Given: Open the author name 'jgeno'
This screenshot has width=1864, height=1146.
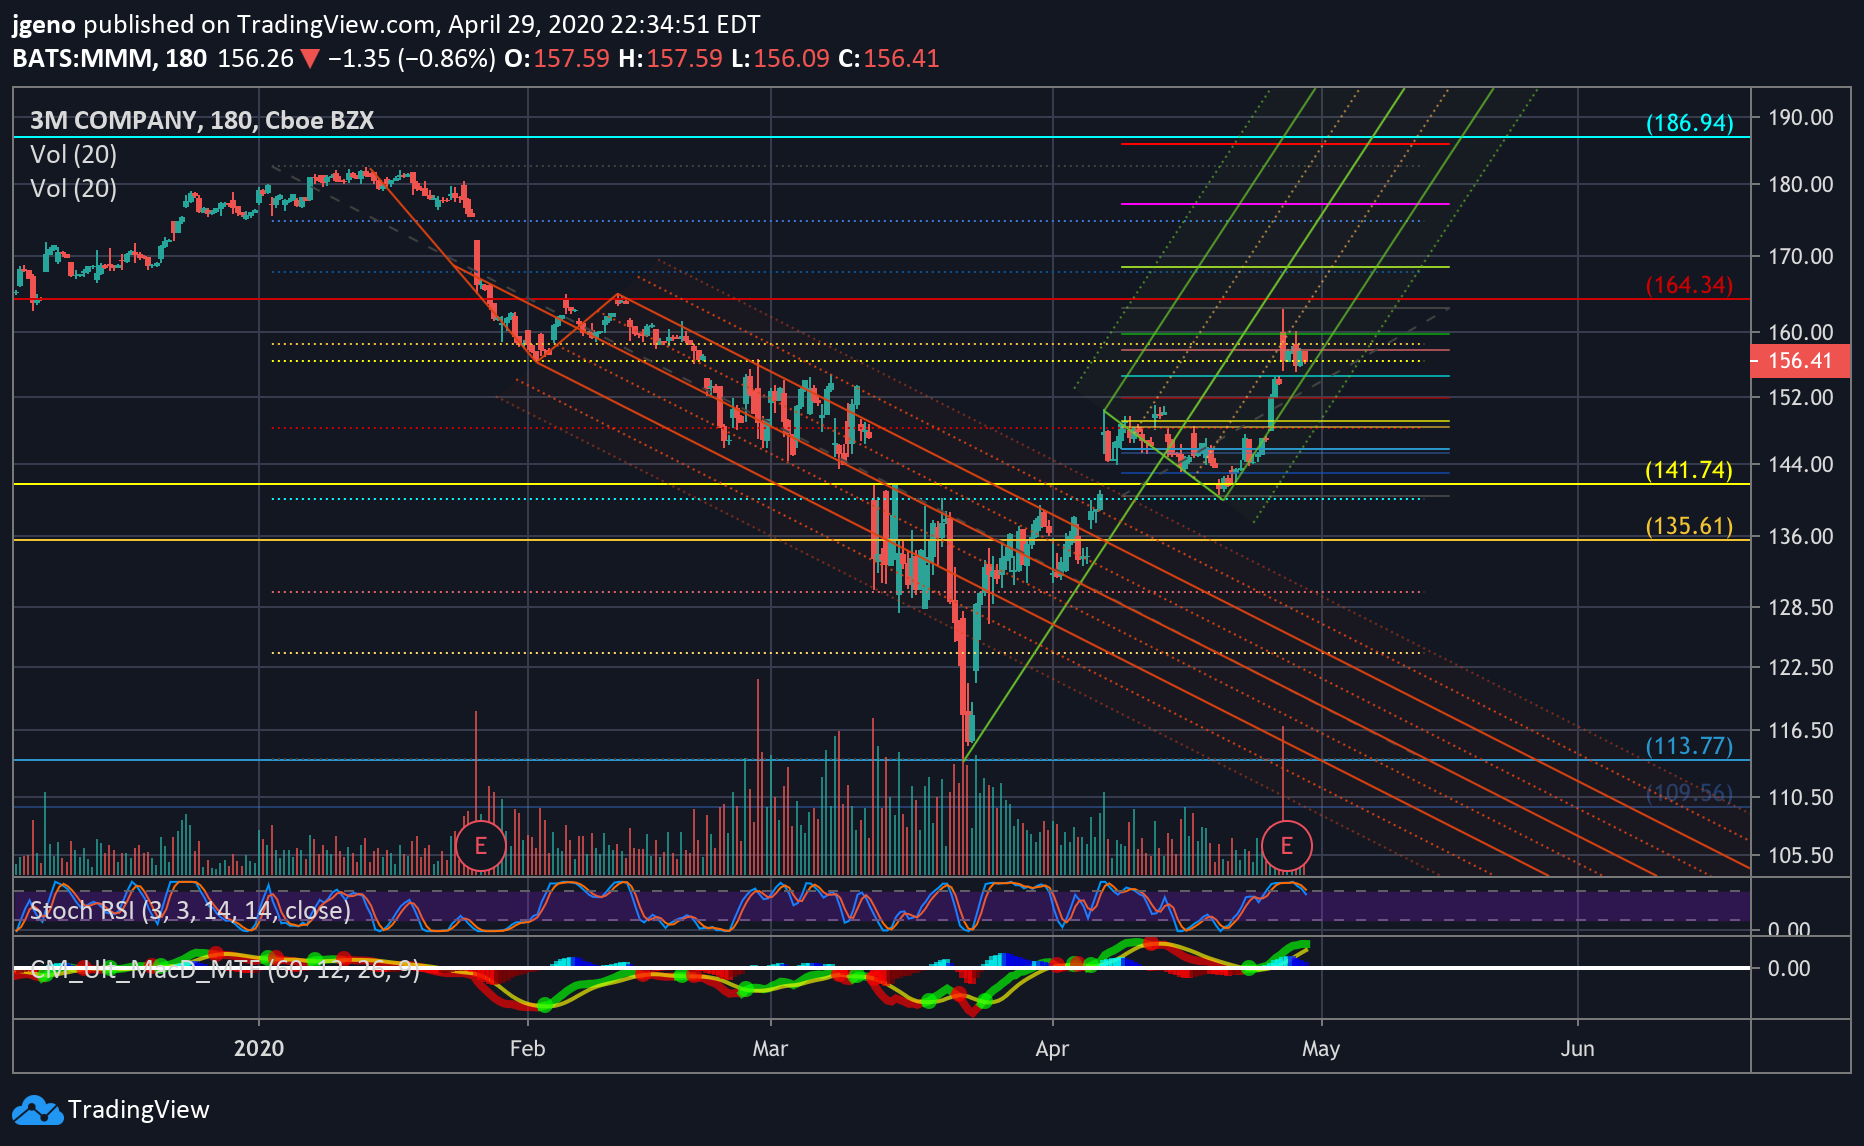Looking at the screenshot, I should tap(44, 25).
